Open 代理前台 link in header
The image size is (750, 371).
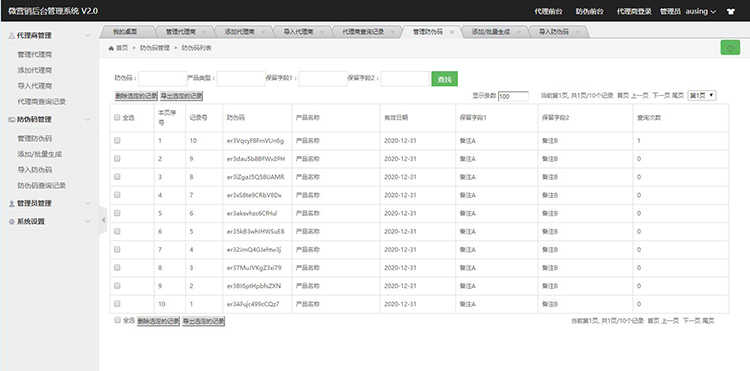pyautogui.click(x=549, y=11)
